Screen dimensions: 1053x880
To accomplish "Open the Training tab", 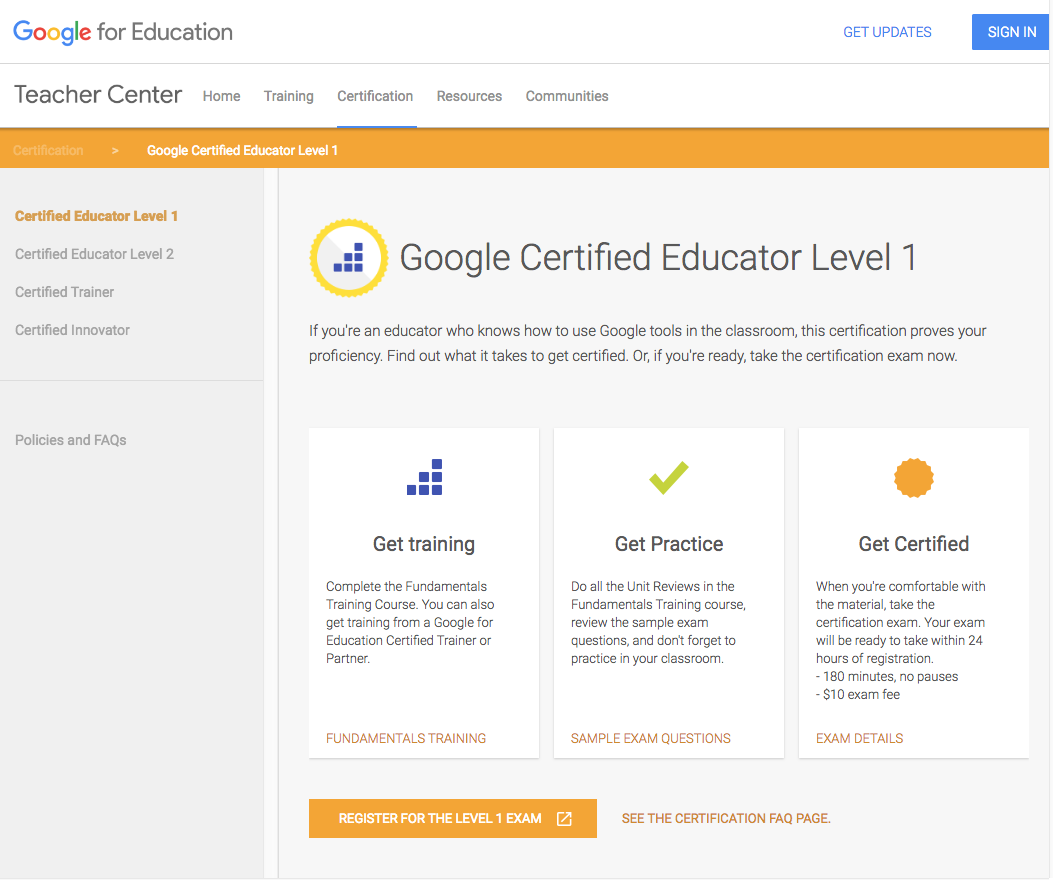I will click(289, 96).
